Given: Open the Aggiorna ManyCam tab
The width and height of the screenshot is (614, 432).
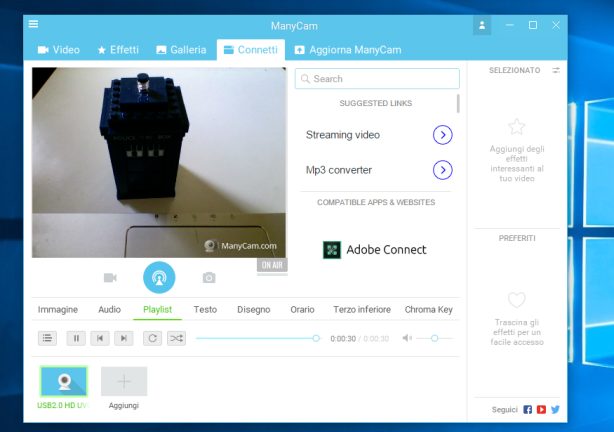Looking at the screenshot, I should pyautogui.click(x=348, y=50).
